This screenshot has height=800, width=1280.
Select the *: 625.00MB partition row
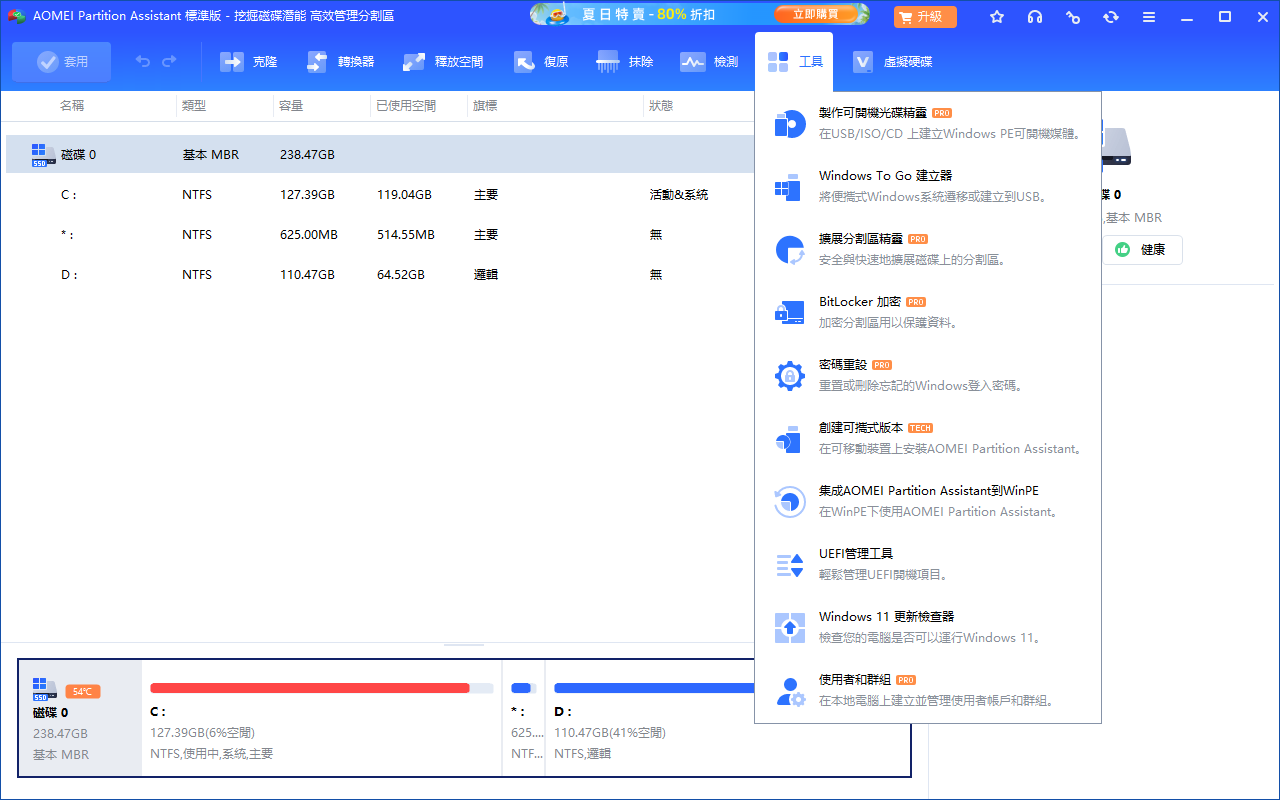[380, 235]
